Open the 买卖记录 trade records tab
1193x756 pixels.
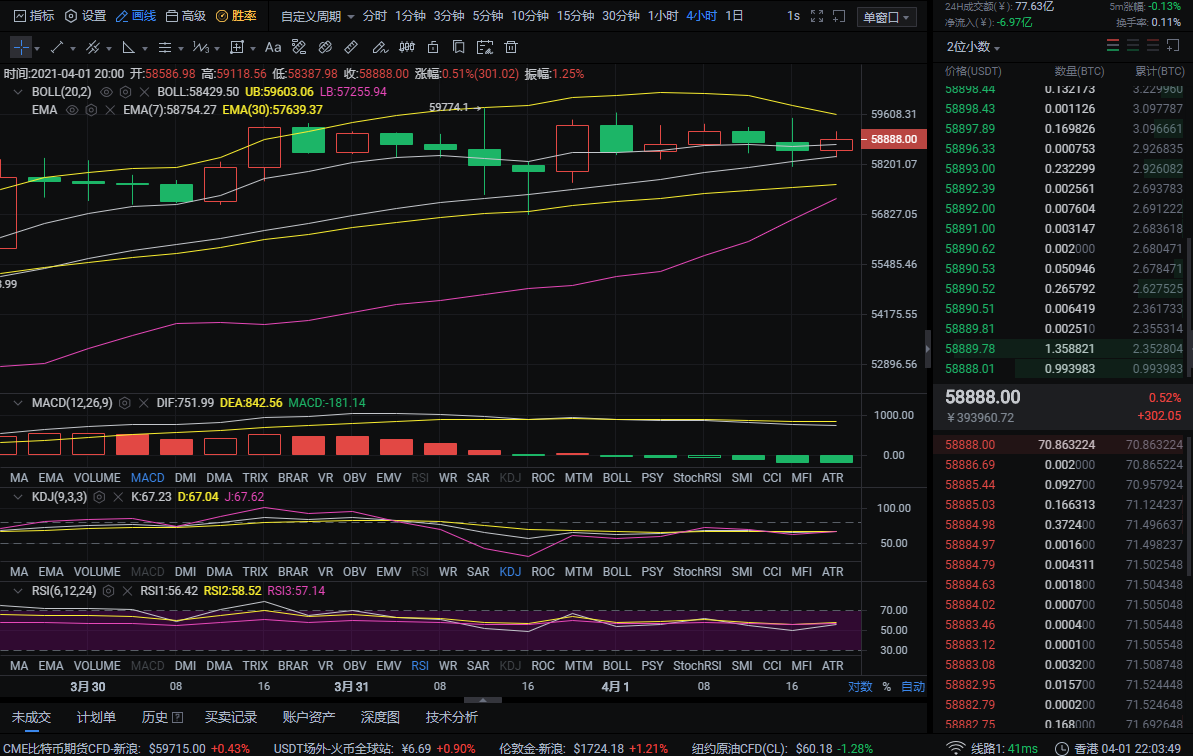[x=231, y=717]
